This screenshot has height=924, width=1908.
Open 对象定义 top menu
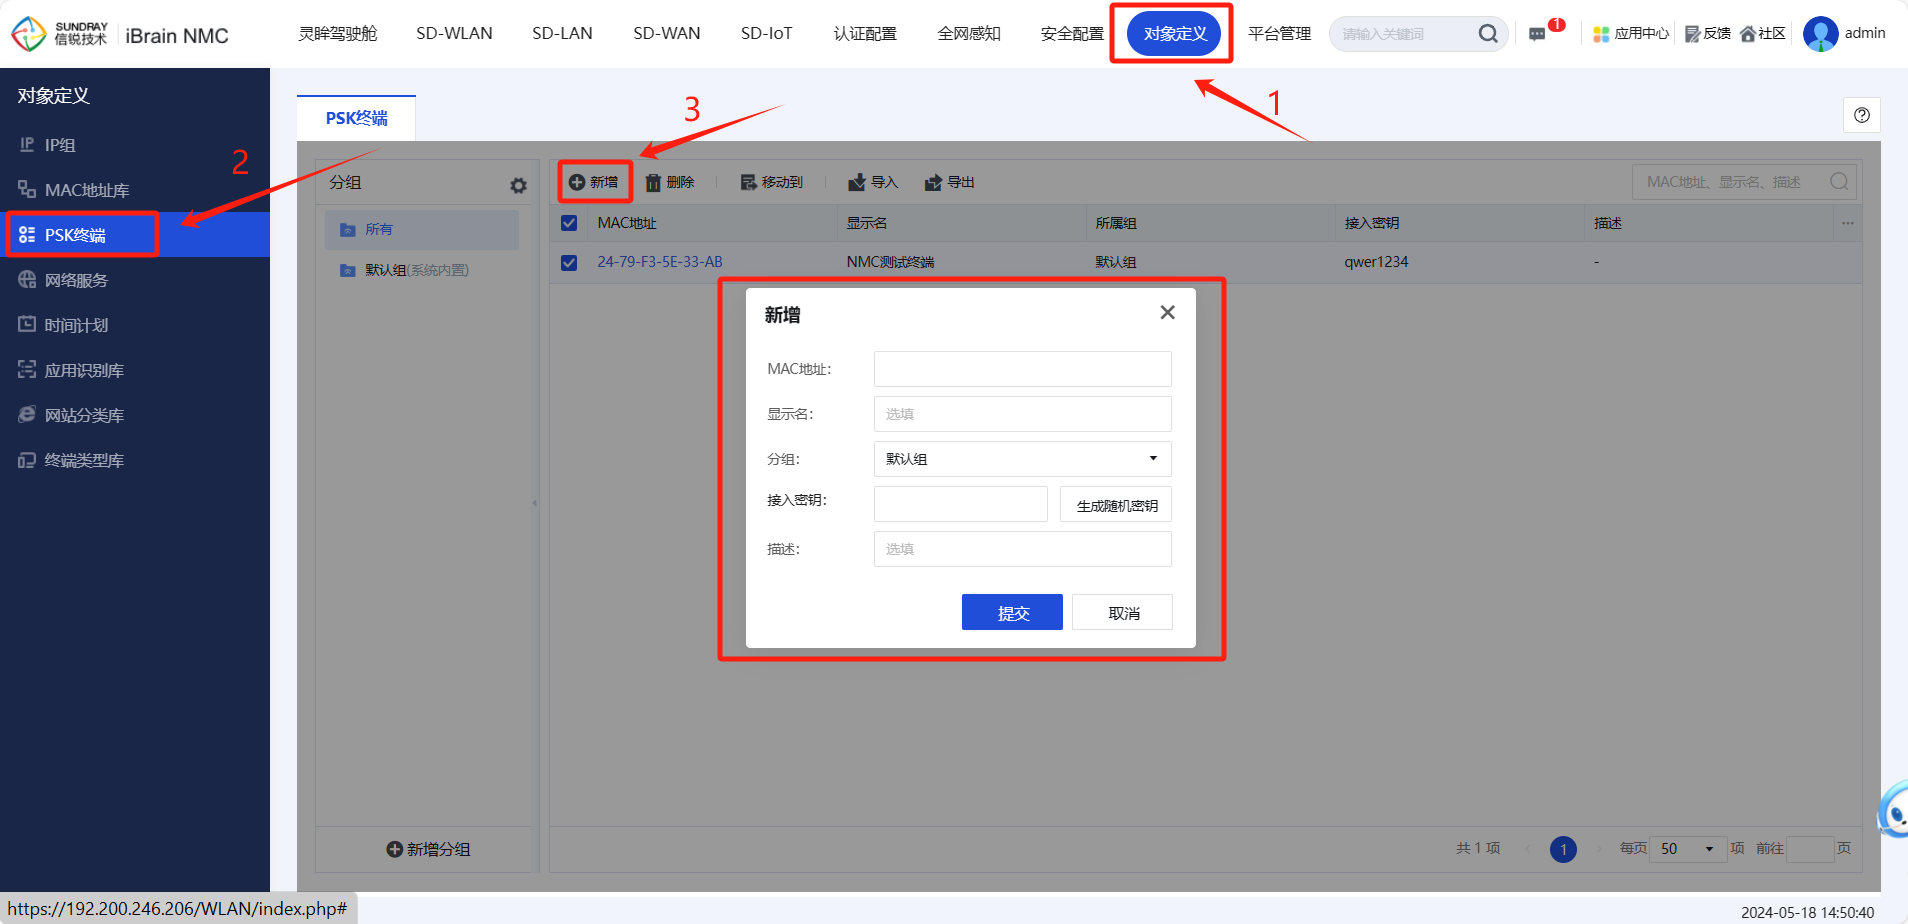(1174, 34)
